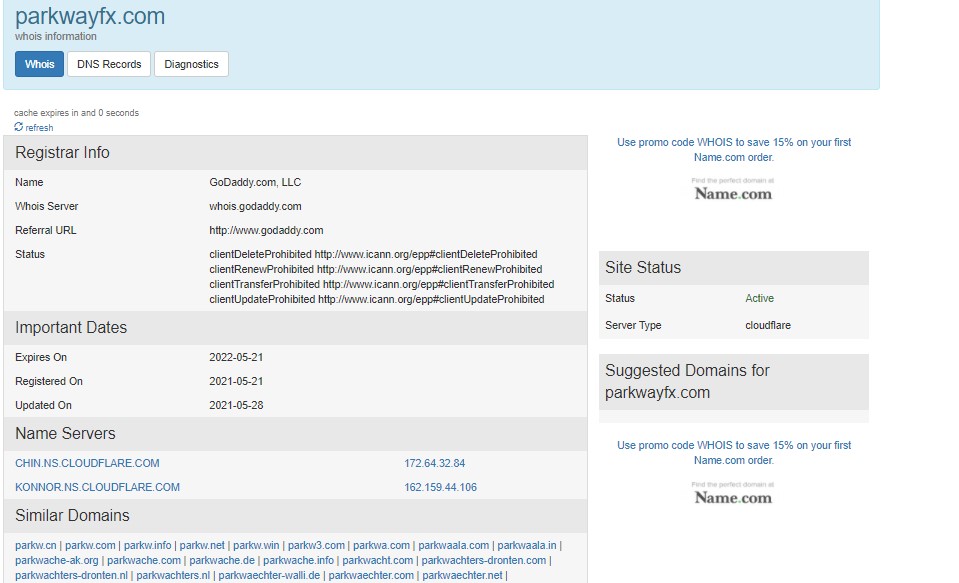Click the IP address 172.64.32.84
This screenshot has height=583, width=959.
[434, 463]
